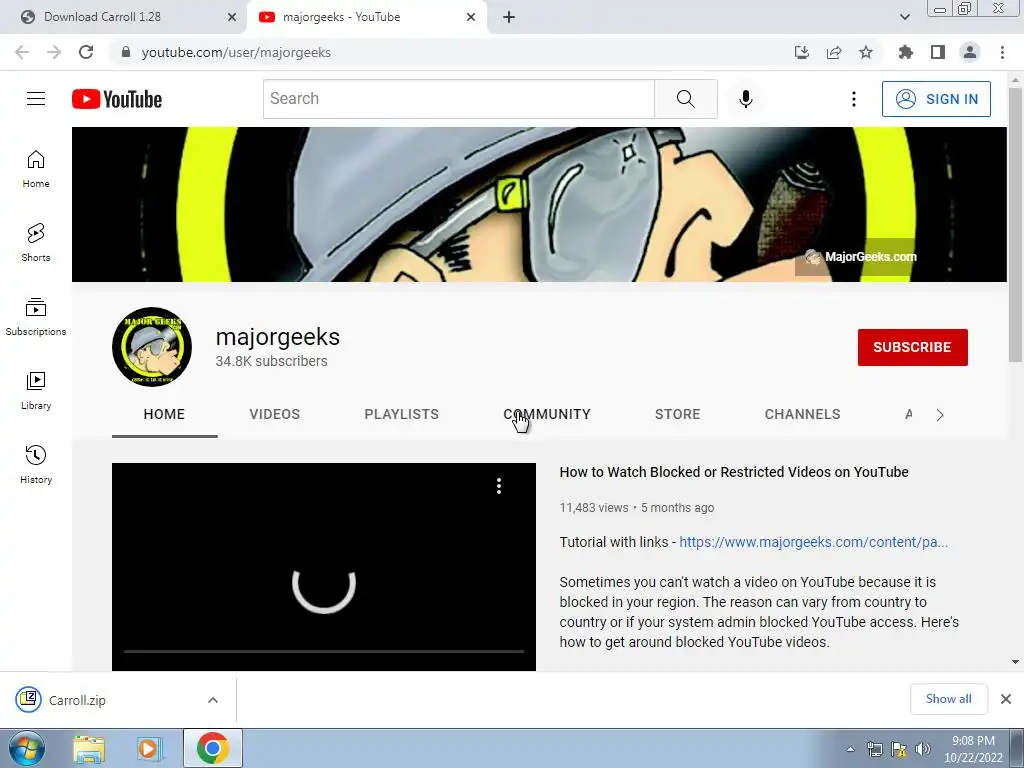Bookmark this page with star icon
The width and height of the screenshot is (1024, 768).
tap(866, 52)
